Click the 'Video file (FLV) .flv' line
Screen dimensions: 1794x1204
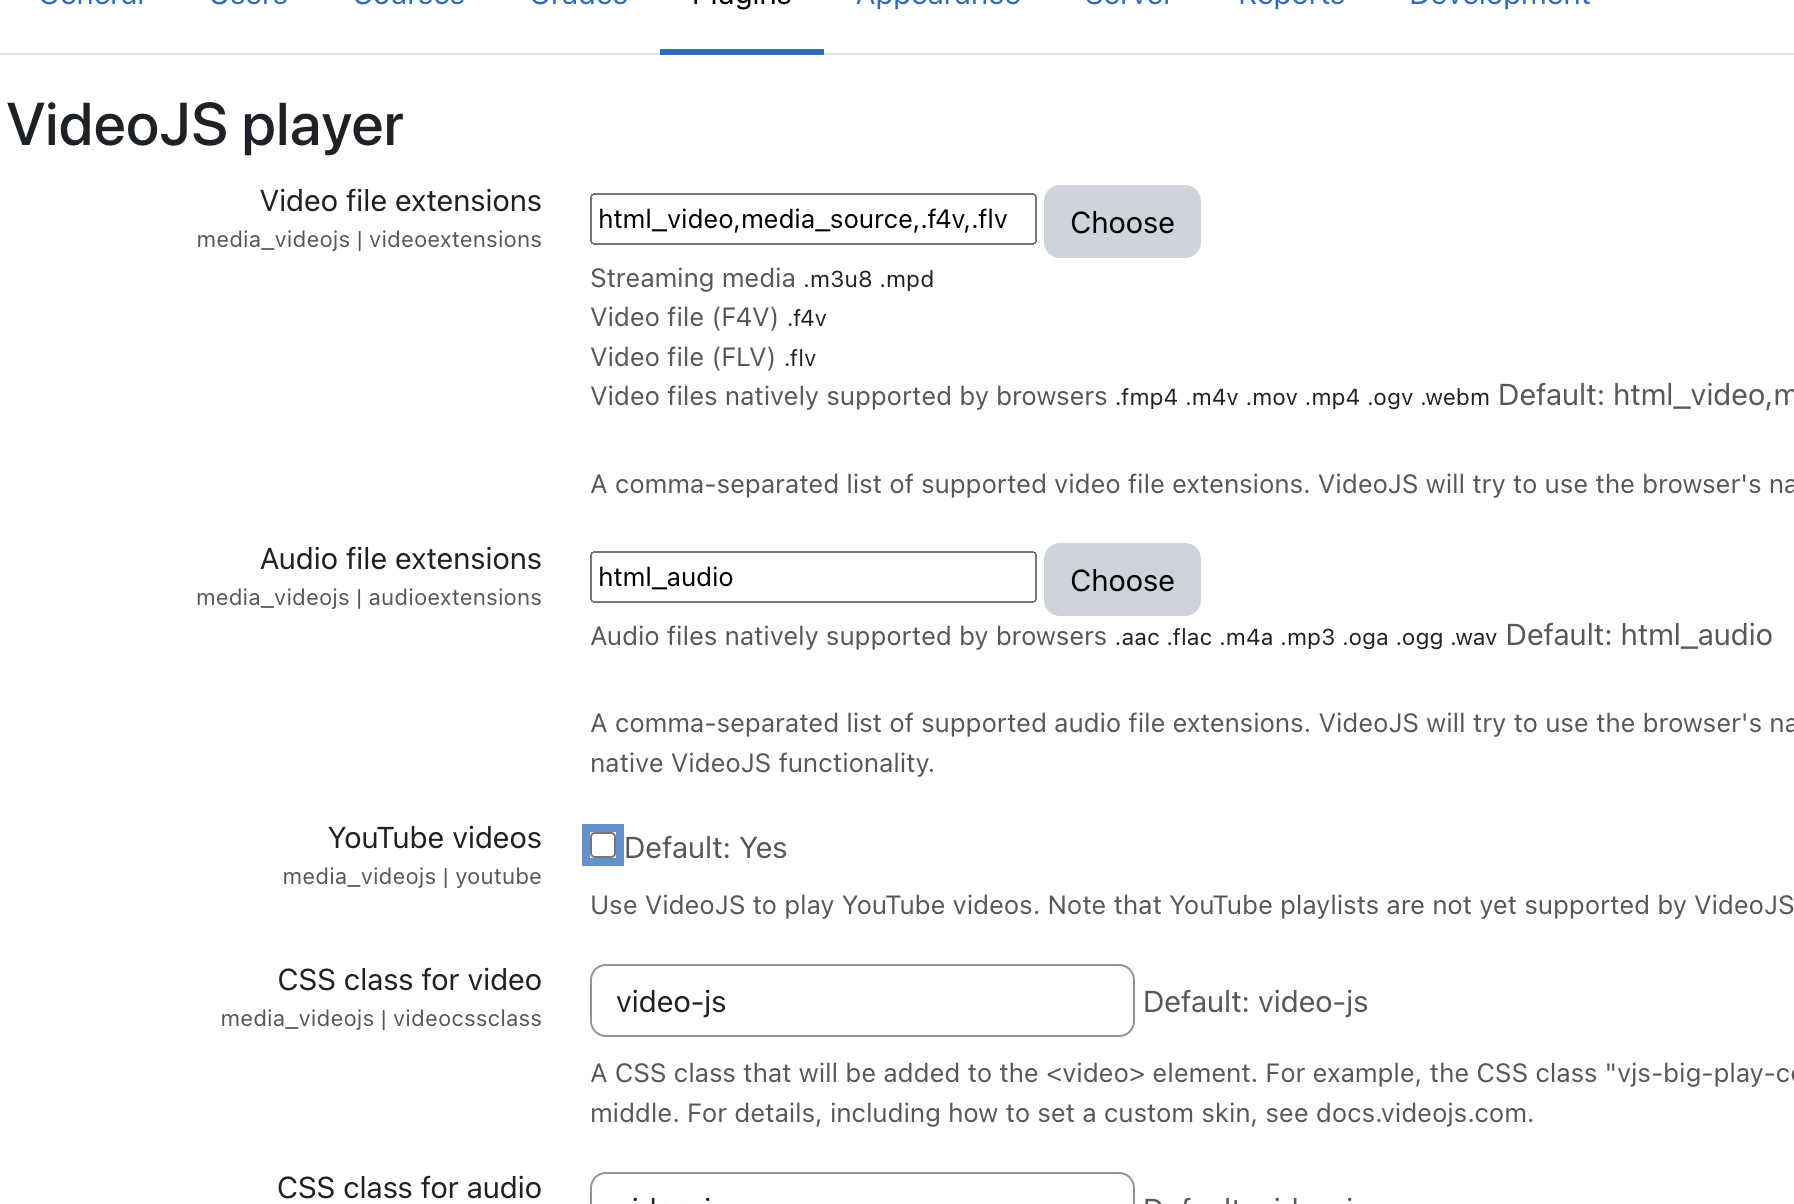(703, 357)
